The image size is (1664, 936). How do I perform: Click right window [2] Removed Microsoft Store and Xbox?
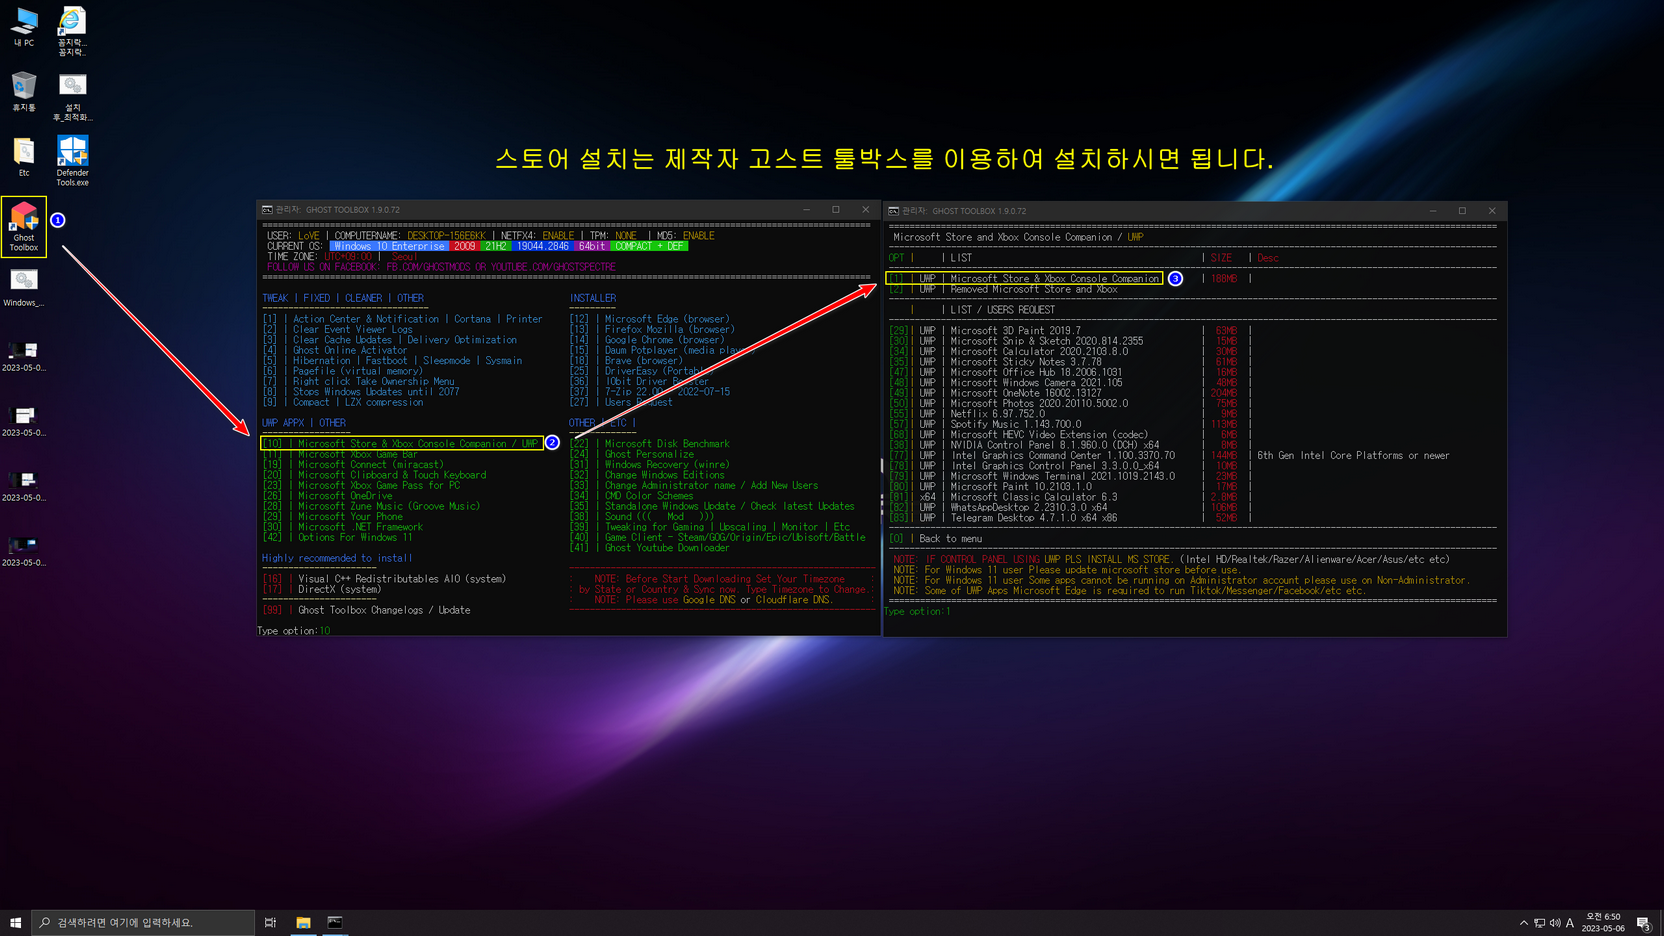(x=1003, y=289)
